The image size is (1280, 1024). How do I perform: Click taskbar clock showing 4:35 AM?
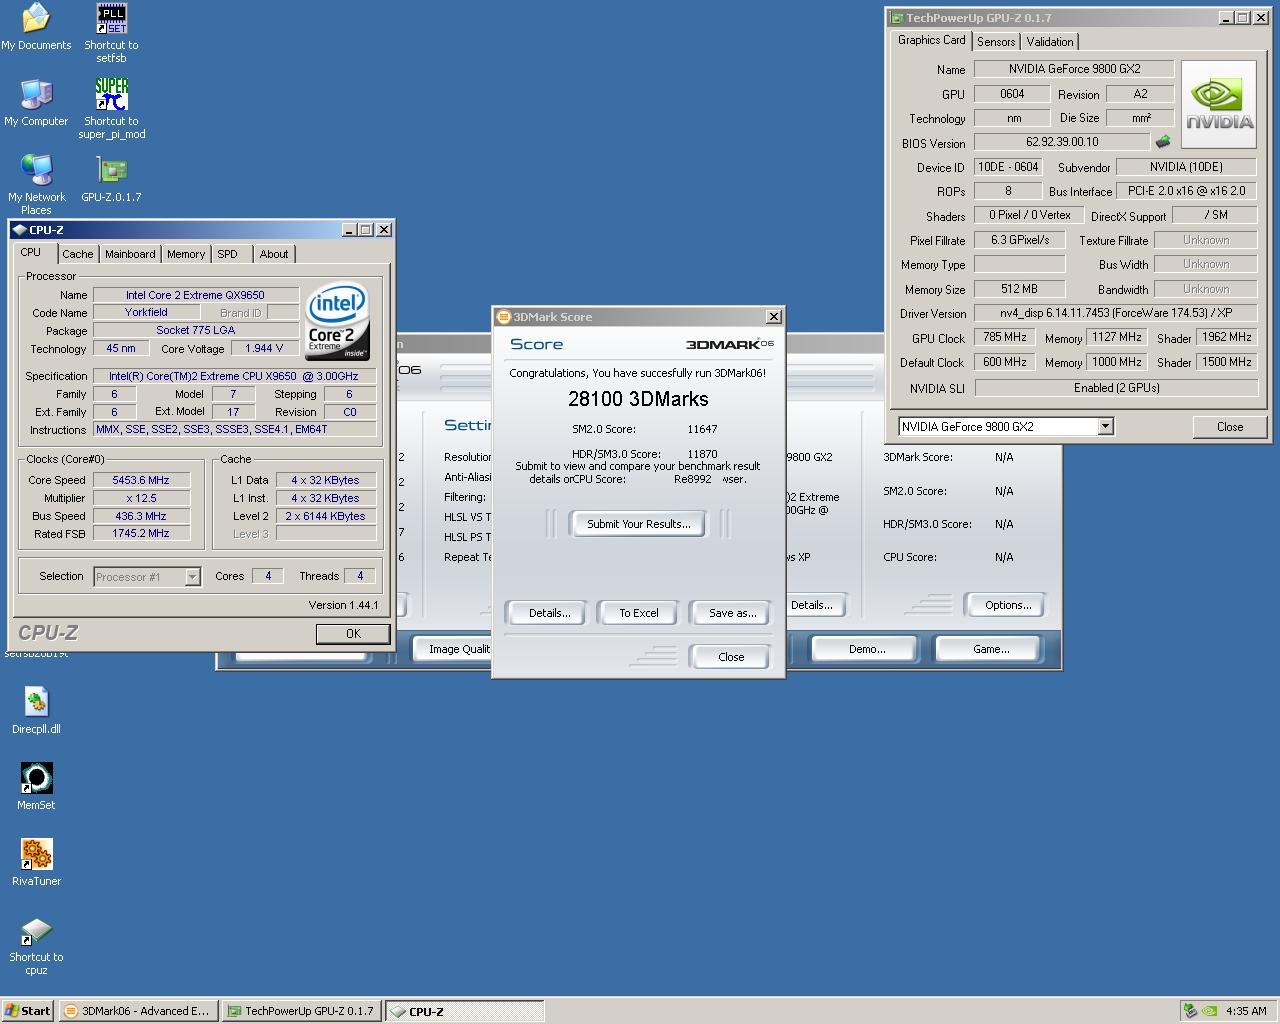pyautogui.click(x=1246, y=1011)
